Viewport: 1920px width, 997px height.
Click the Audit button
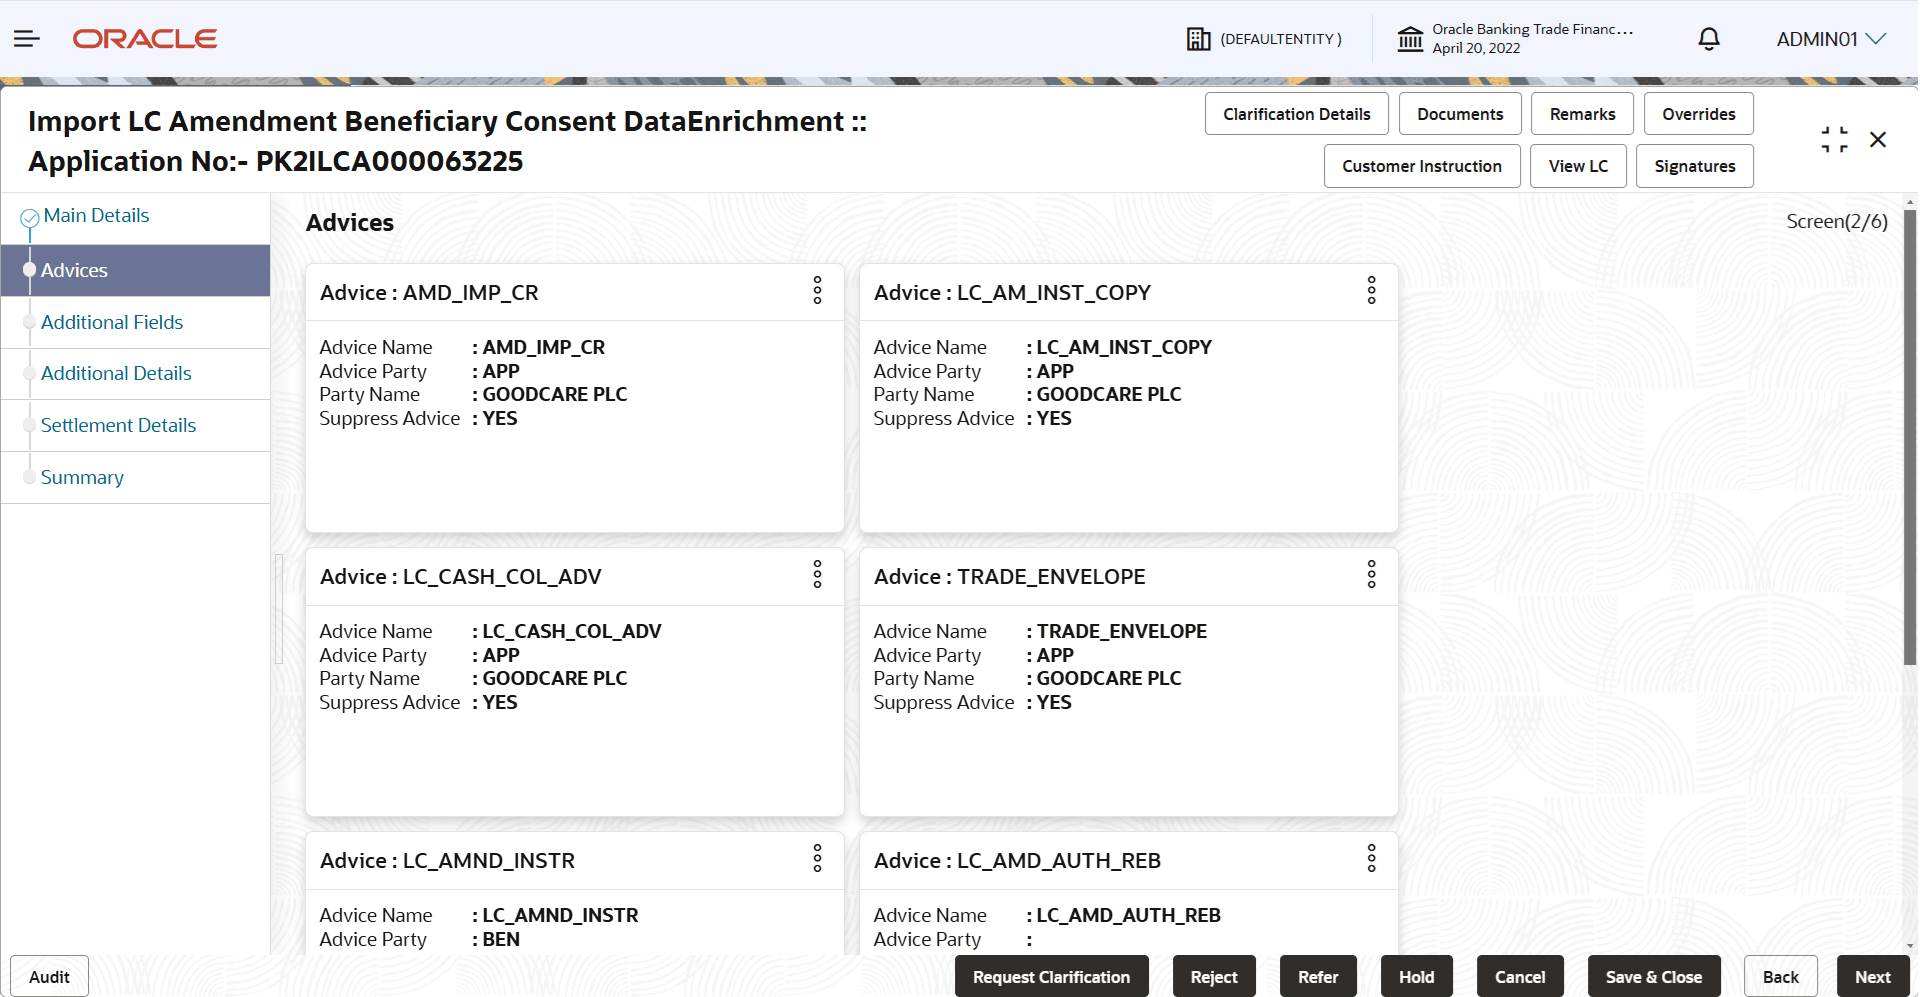49,977
